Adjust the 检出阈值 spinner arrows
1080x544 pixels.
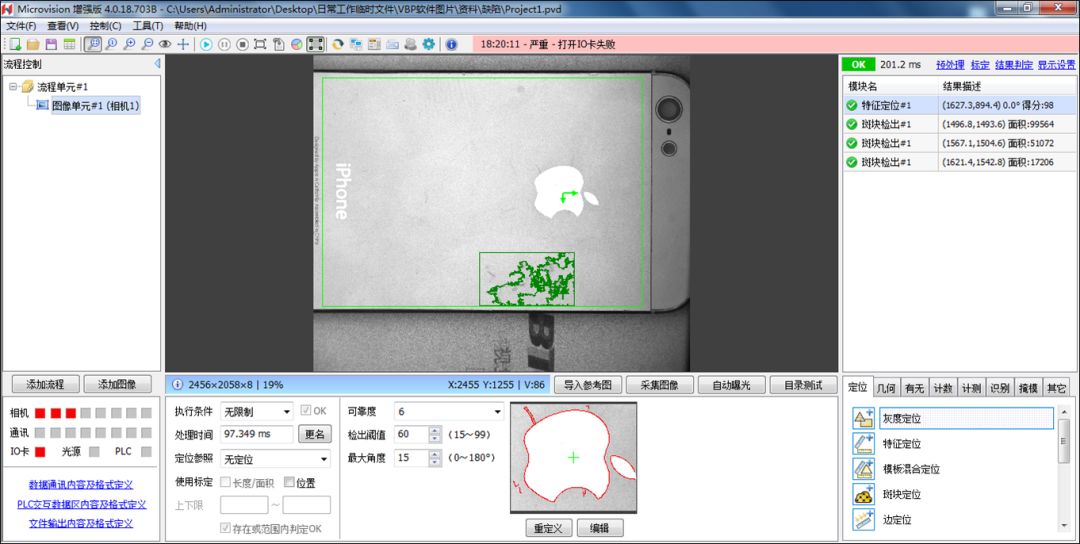[x=435, y=435]
